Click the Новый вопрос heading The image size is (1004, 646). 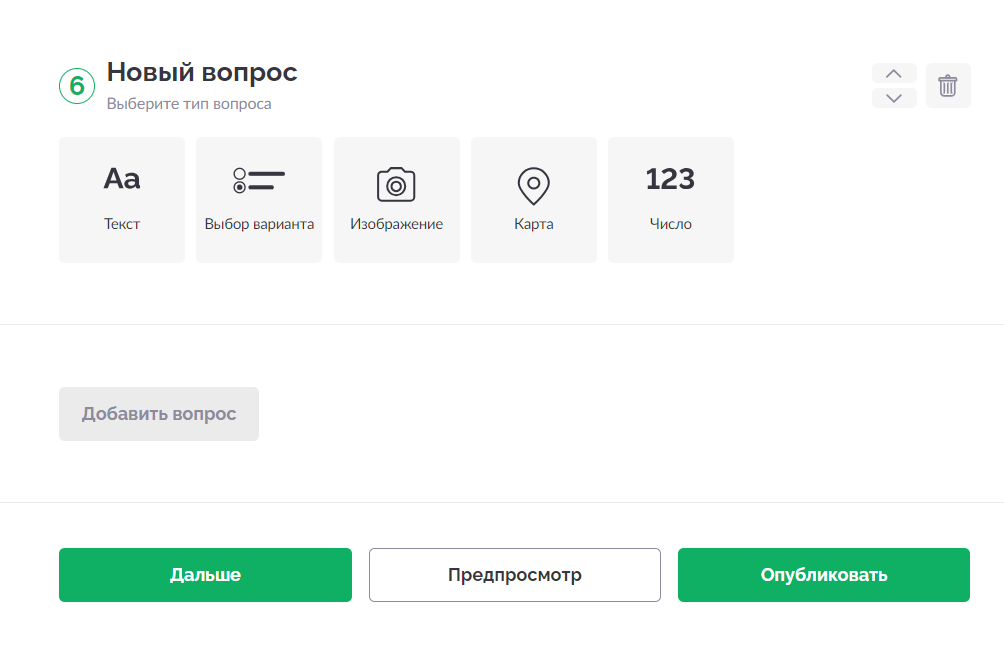pyautogui.click(x=202, y=72)
